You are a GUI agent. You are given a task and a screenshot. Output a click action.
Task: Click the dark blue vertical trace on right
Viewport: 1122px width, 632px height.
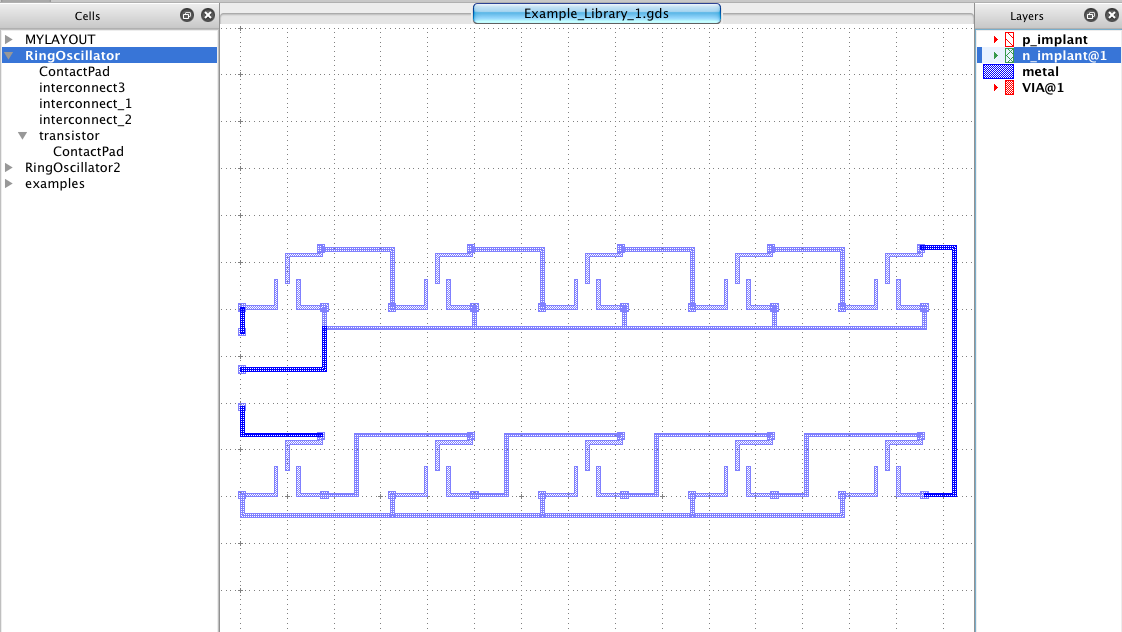point(955,371)
